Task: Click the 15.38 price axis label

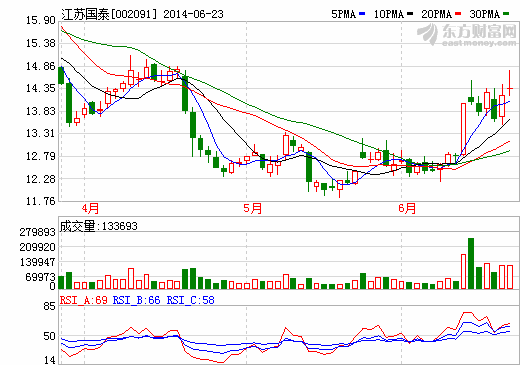Action: coord(41,43)
